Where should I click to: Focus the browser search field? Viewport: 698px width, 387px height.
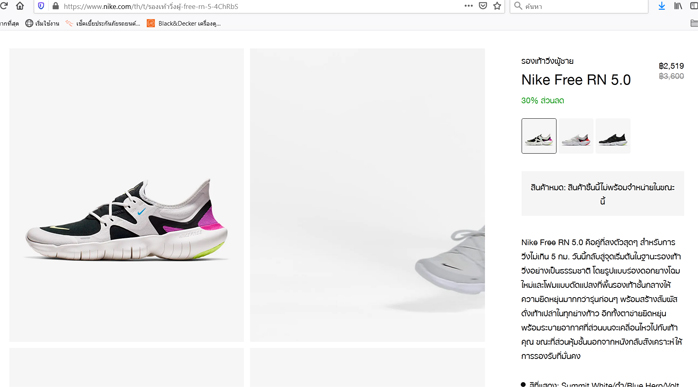(x=579, y=6)
